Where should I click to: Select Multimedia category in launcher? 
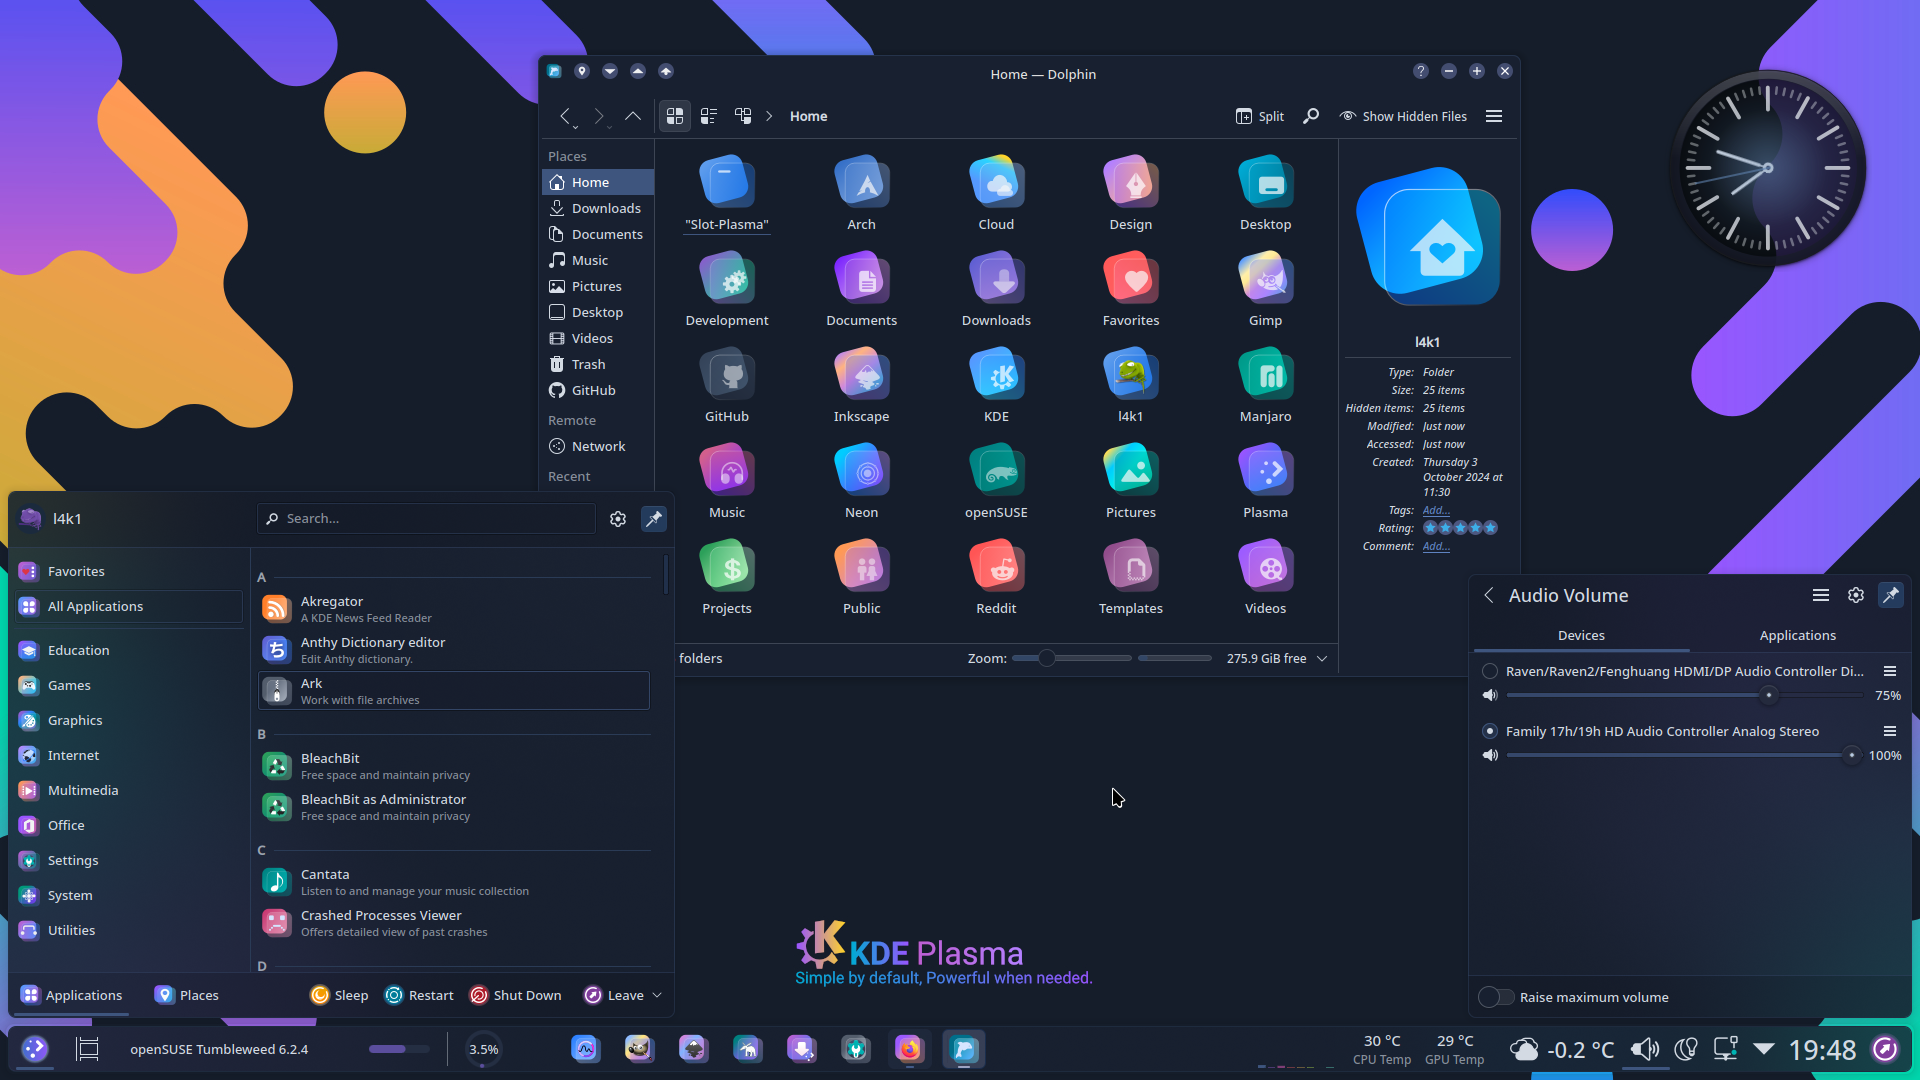tap(129, 790)
